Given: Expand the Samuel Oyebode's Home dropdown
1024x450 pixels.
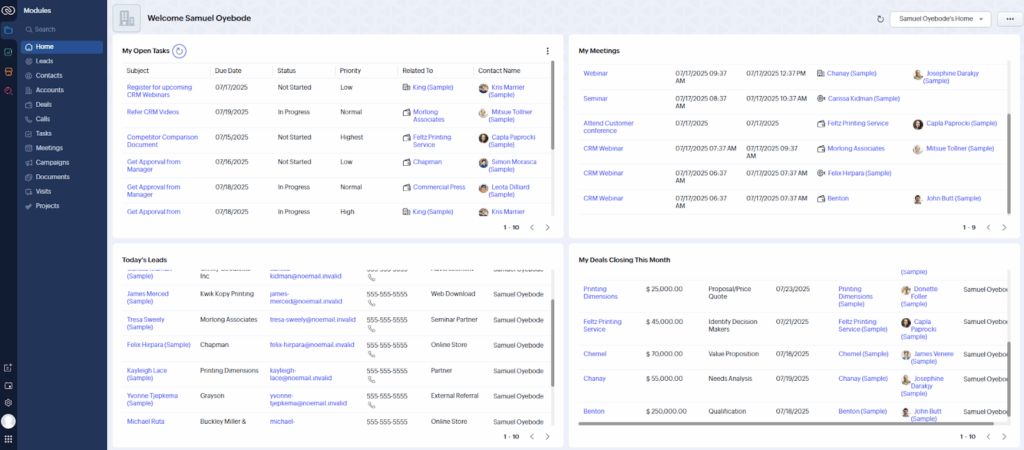Looking at the screenshot, I should click(939, 19).
